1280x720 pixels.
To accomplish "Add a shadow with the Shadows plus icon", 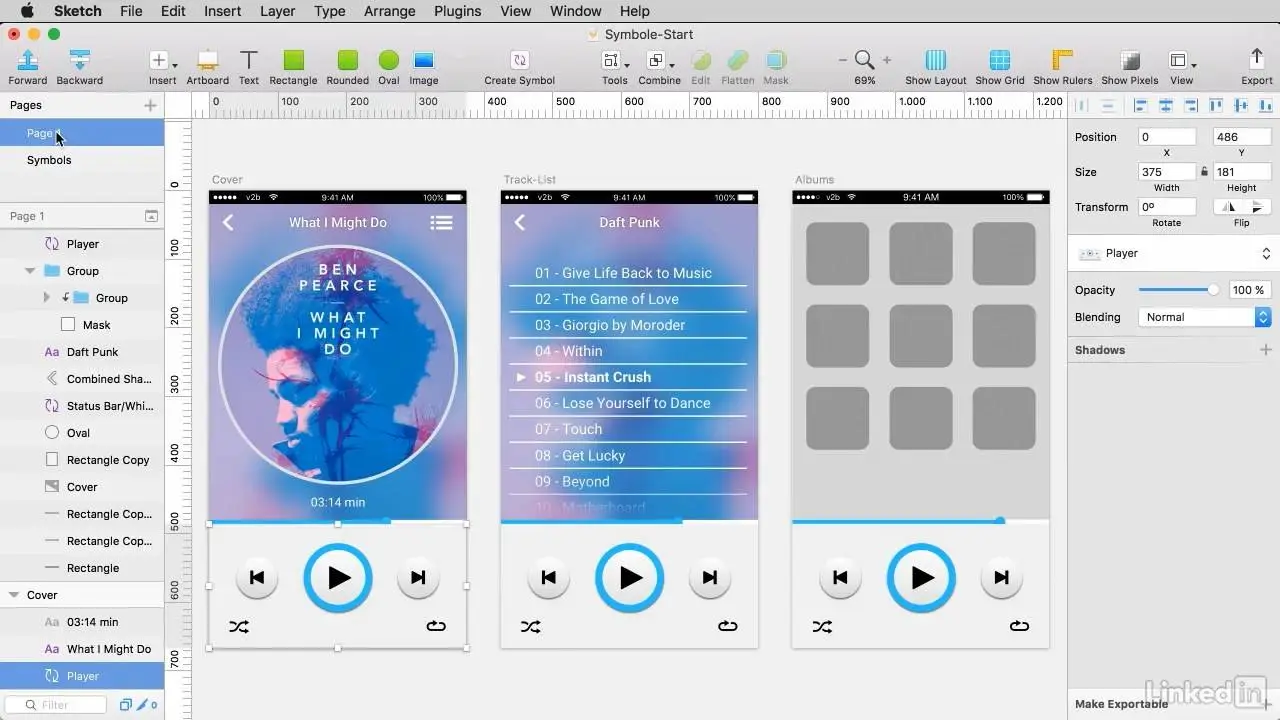I will tap(1266, 350).
